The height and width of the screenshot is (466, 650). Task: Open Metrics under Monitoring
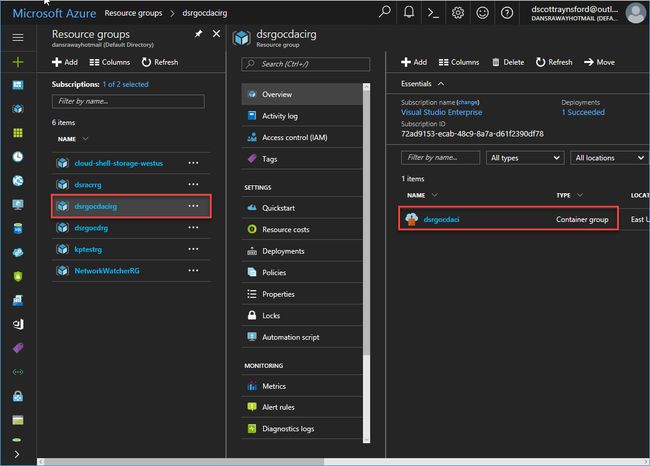302,386
